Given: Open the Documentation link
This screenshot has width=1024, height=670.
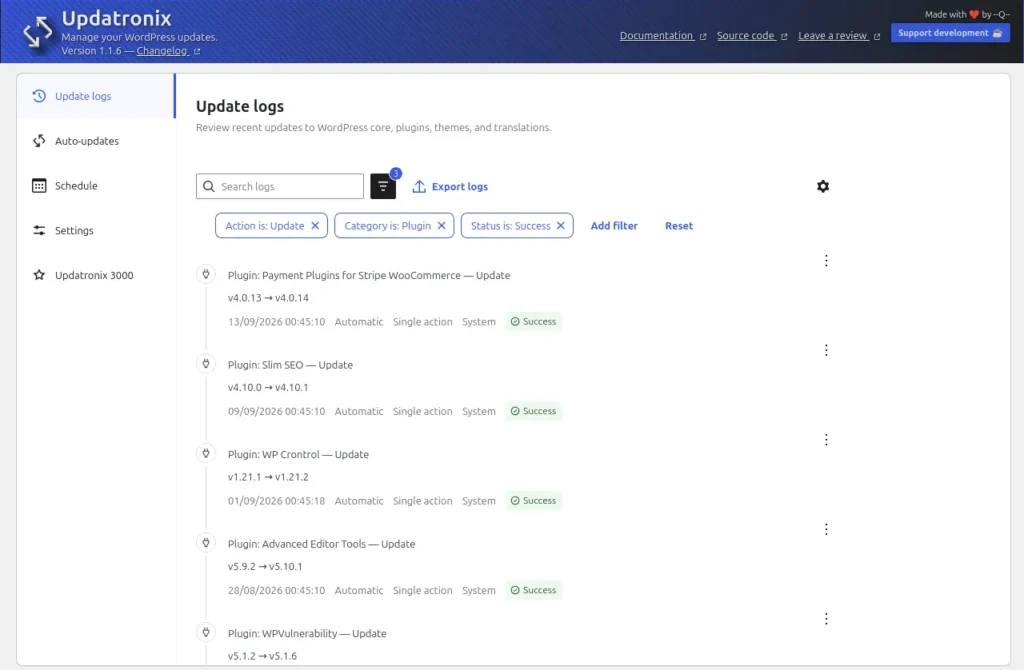Looking at the screenshot, I should coord(662,36).
